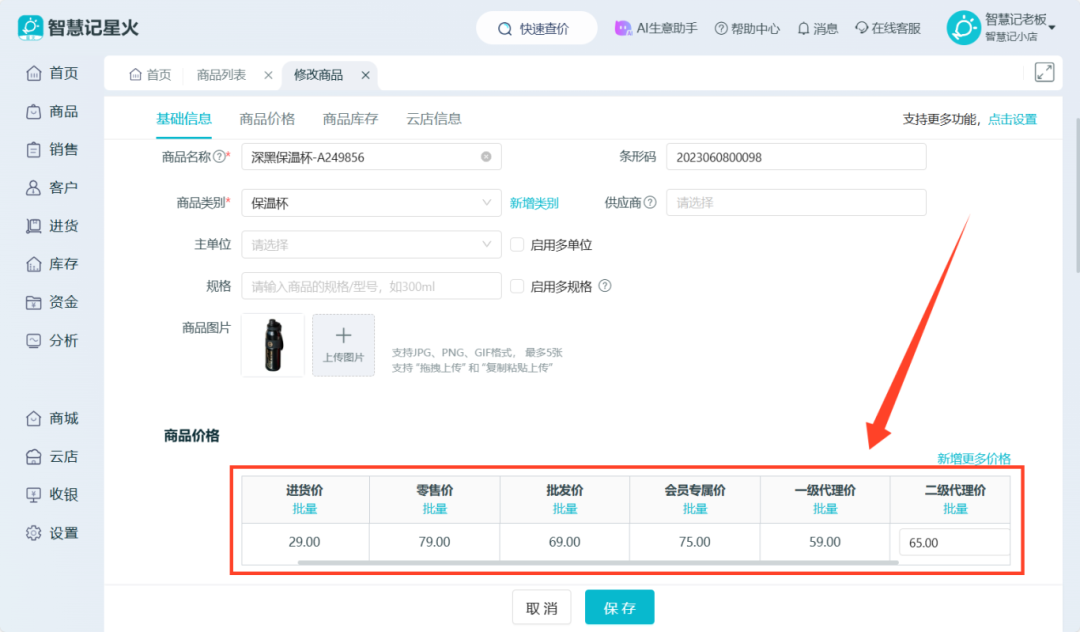This screenshot has width=1080, height=632.
Task: Click the 会员专属价 value 75.00
Action: coord(695,542)
